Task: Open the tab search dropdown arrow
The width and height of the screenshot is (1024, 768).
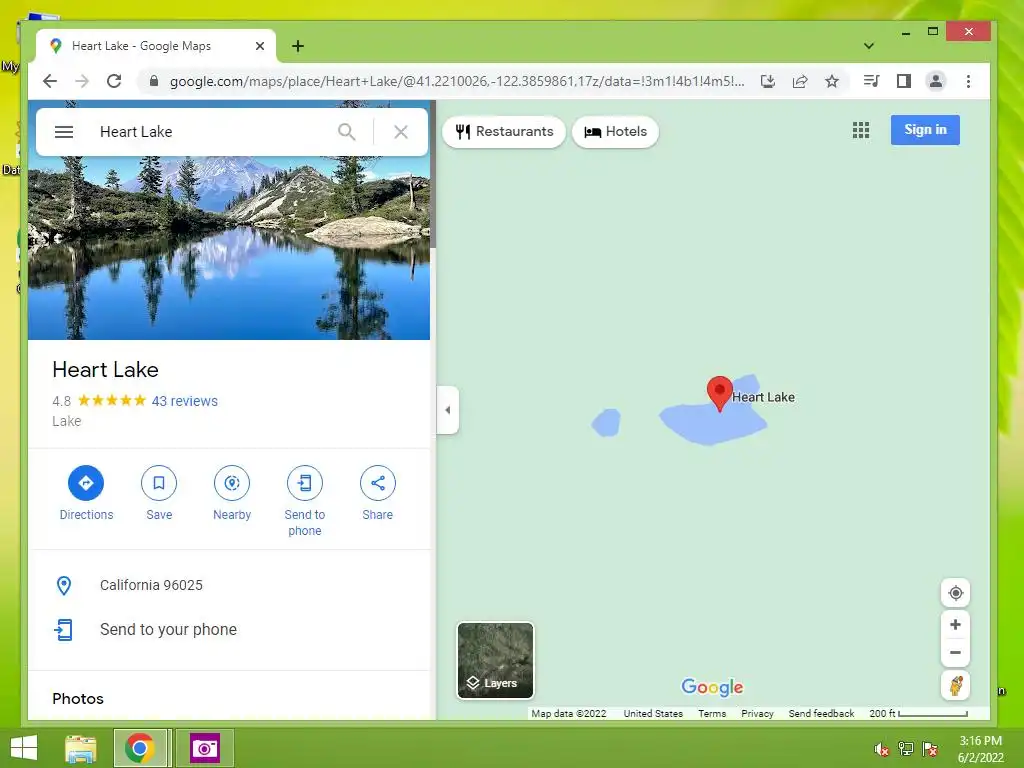Action: pyautogui.click(x=869, y=46)
